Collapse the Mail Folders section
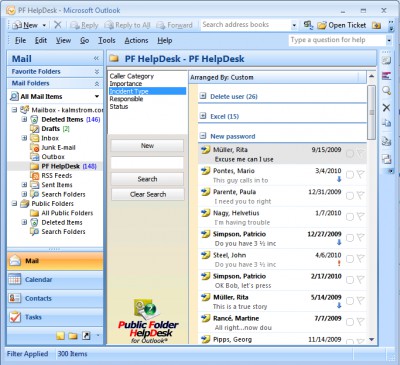Screen dimensions: 400x365 97,83
